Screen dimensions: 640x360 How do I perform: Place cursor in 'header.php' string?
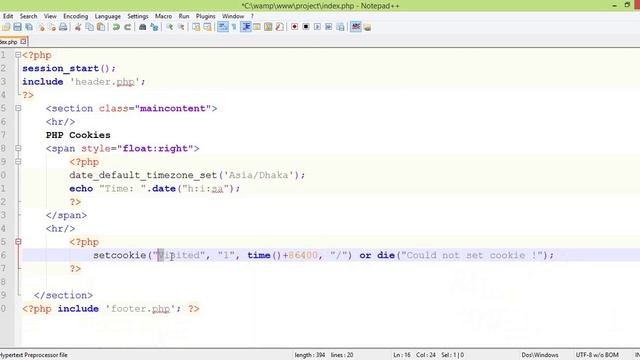[x=105, y=82]
